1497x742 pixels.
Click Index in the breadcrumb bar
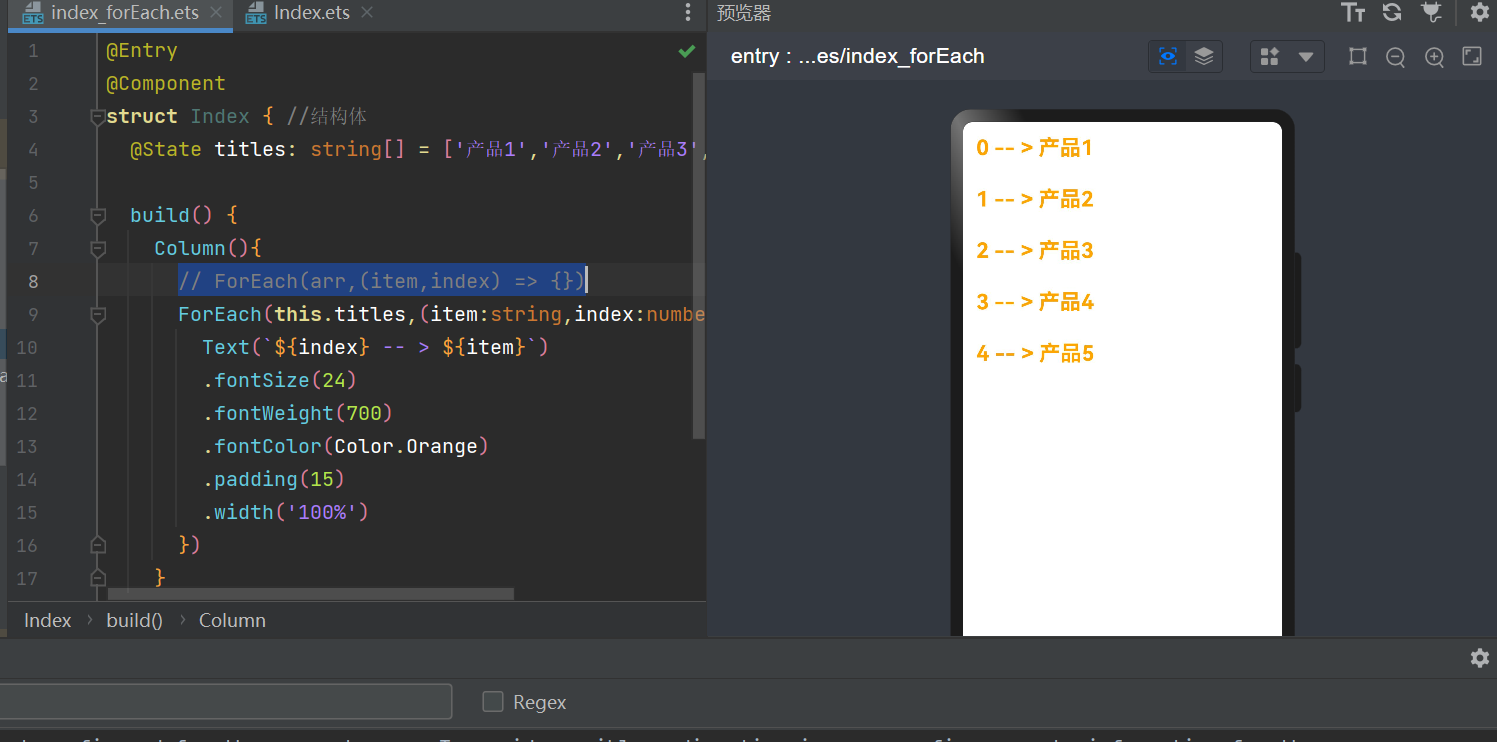coord(47,620)
